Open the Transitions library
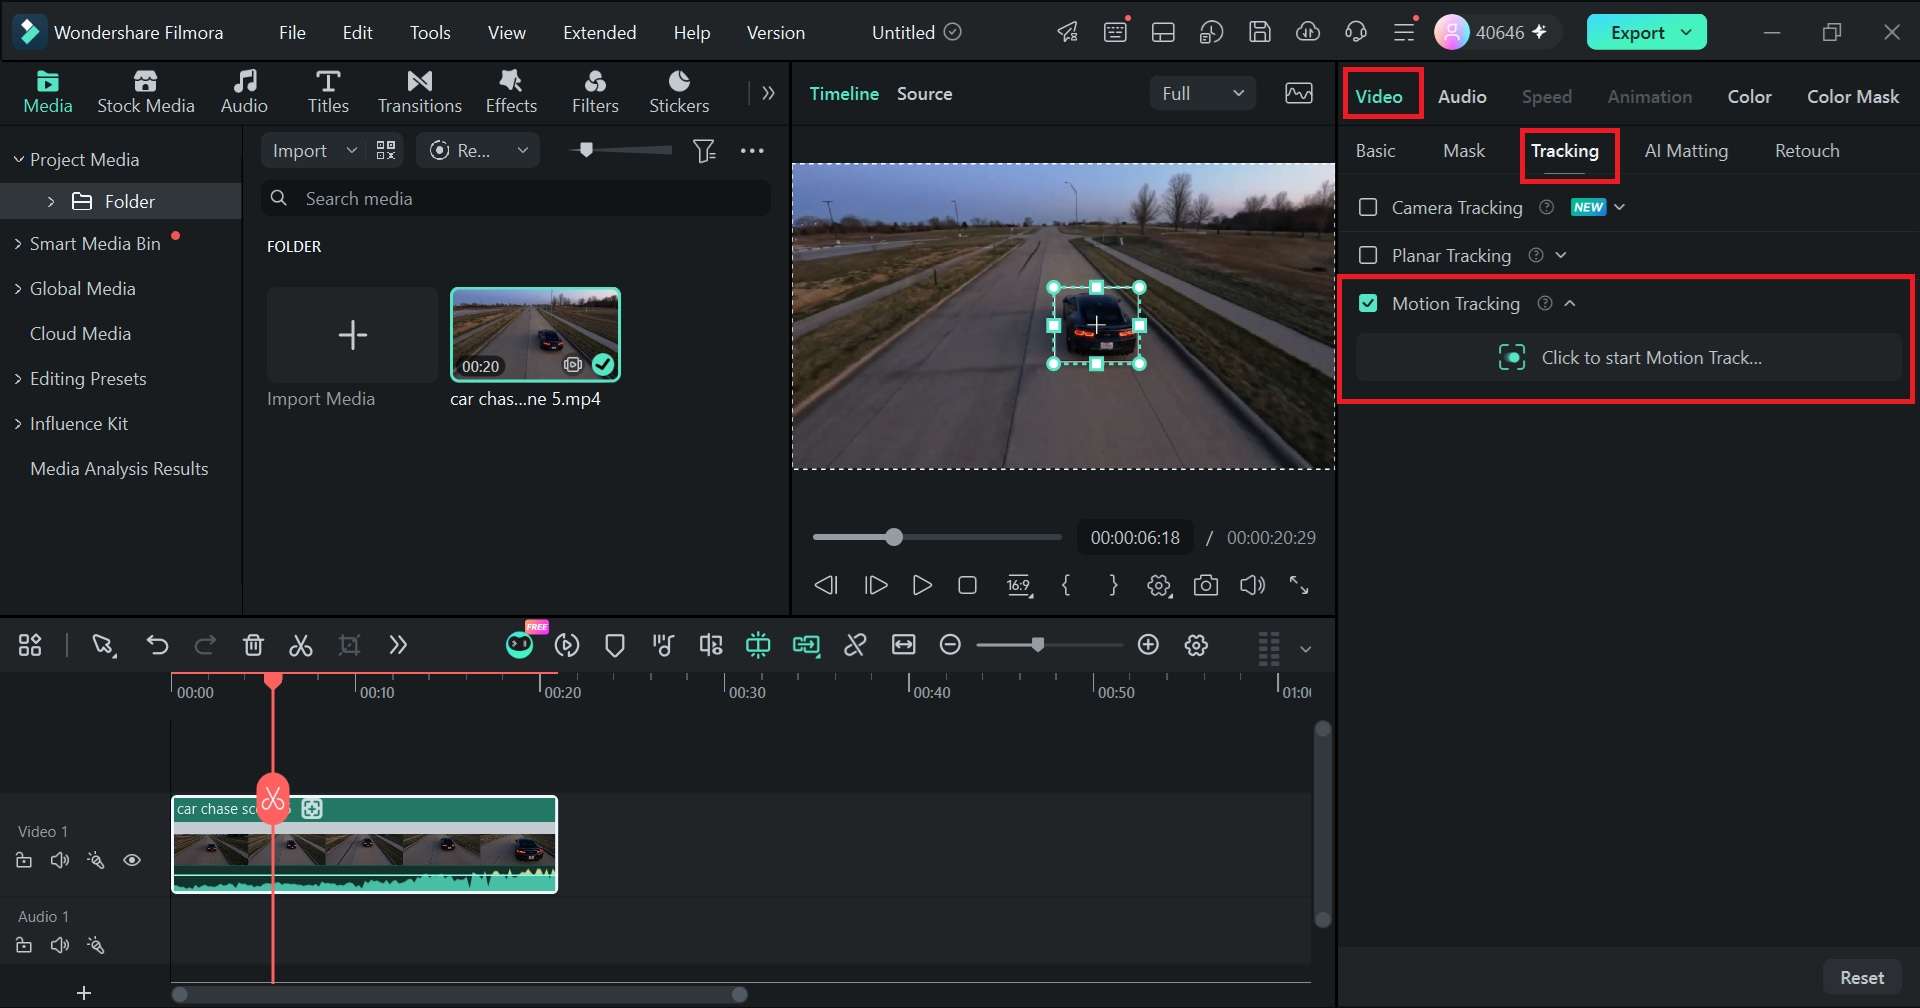Screen dimensions: 1920x1008 pos(420,91)
